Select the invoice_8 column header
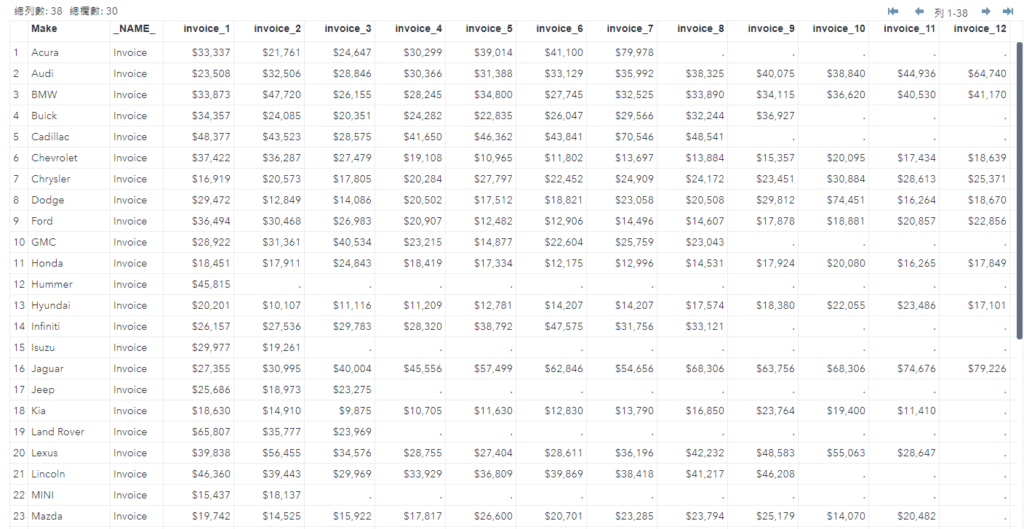Screen dimensions: 1024x529 tap(700, 29)
